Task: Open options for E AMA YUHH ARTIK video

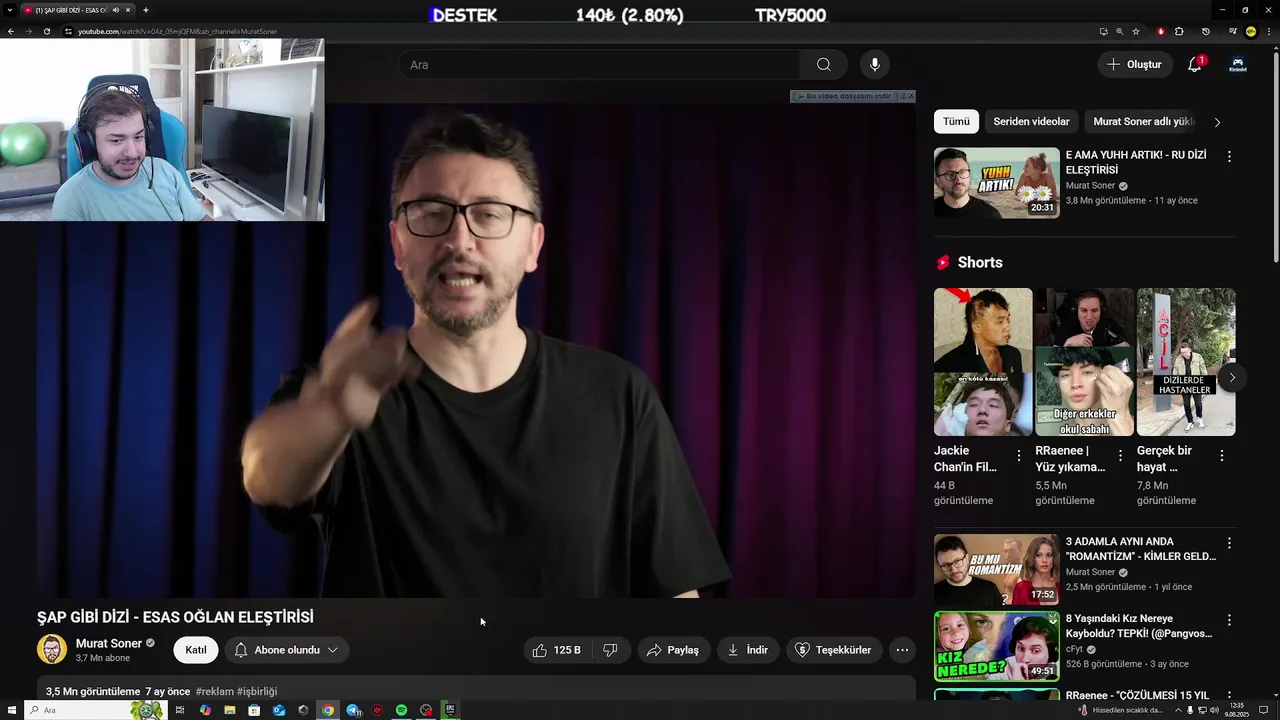Action: [1229, 157]
